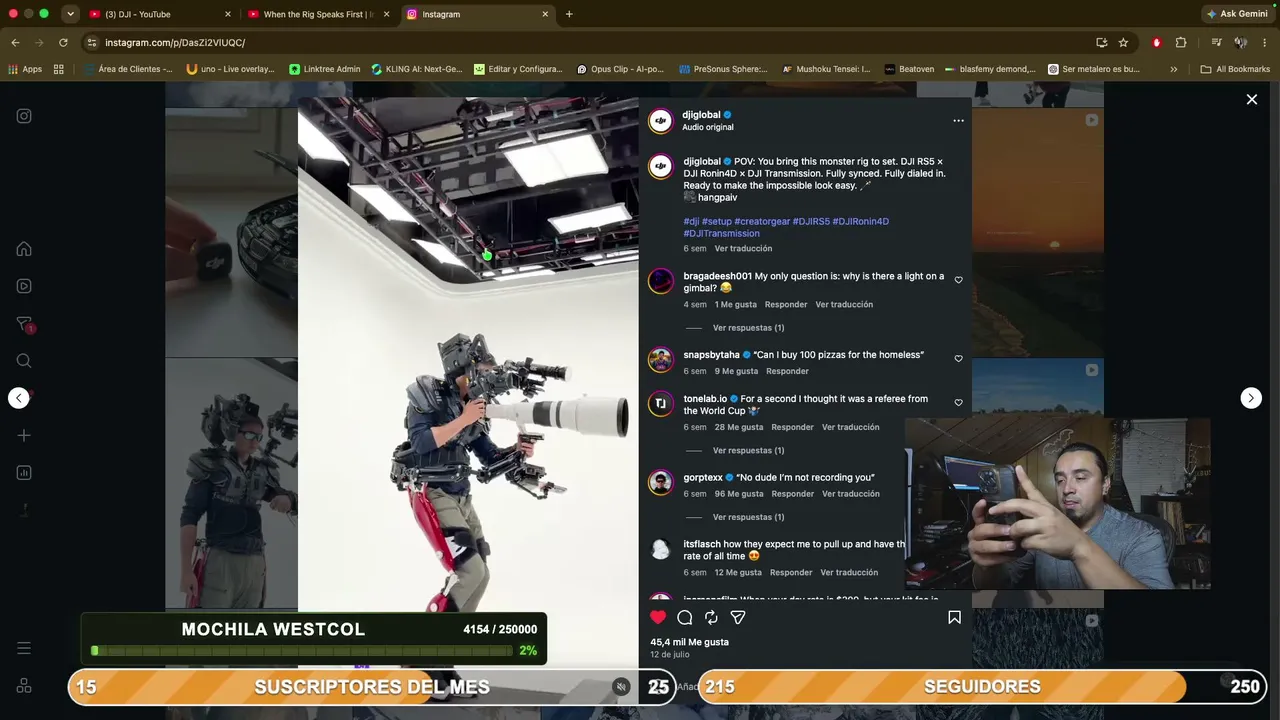Click the Create new post plus icon
This screenshot has height=720, width=1280.
click(x=24, y=436)
